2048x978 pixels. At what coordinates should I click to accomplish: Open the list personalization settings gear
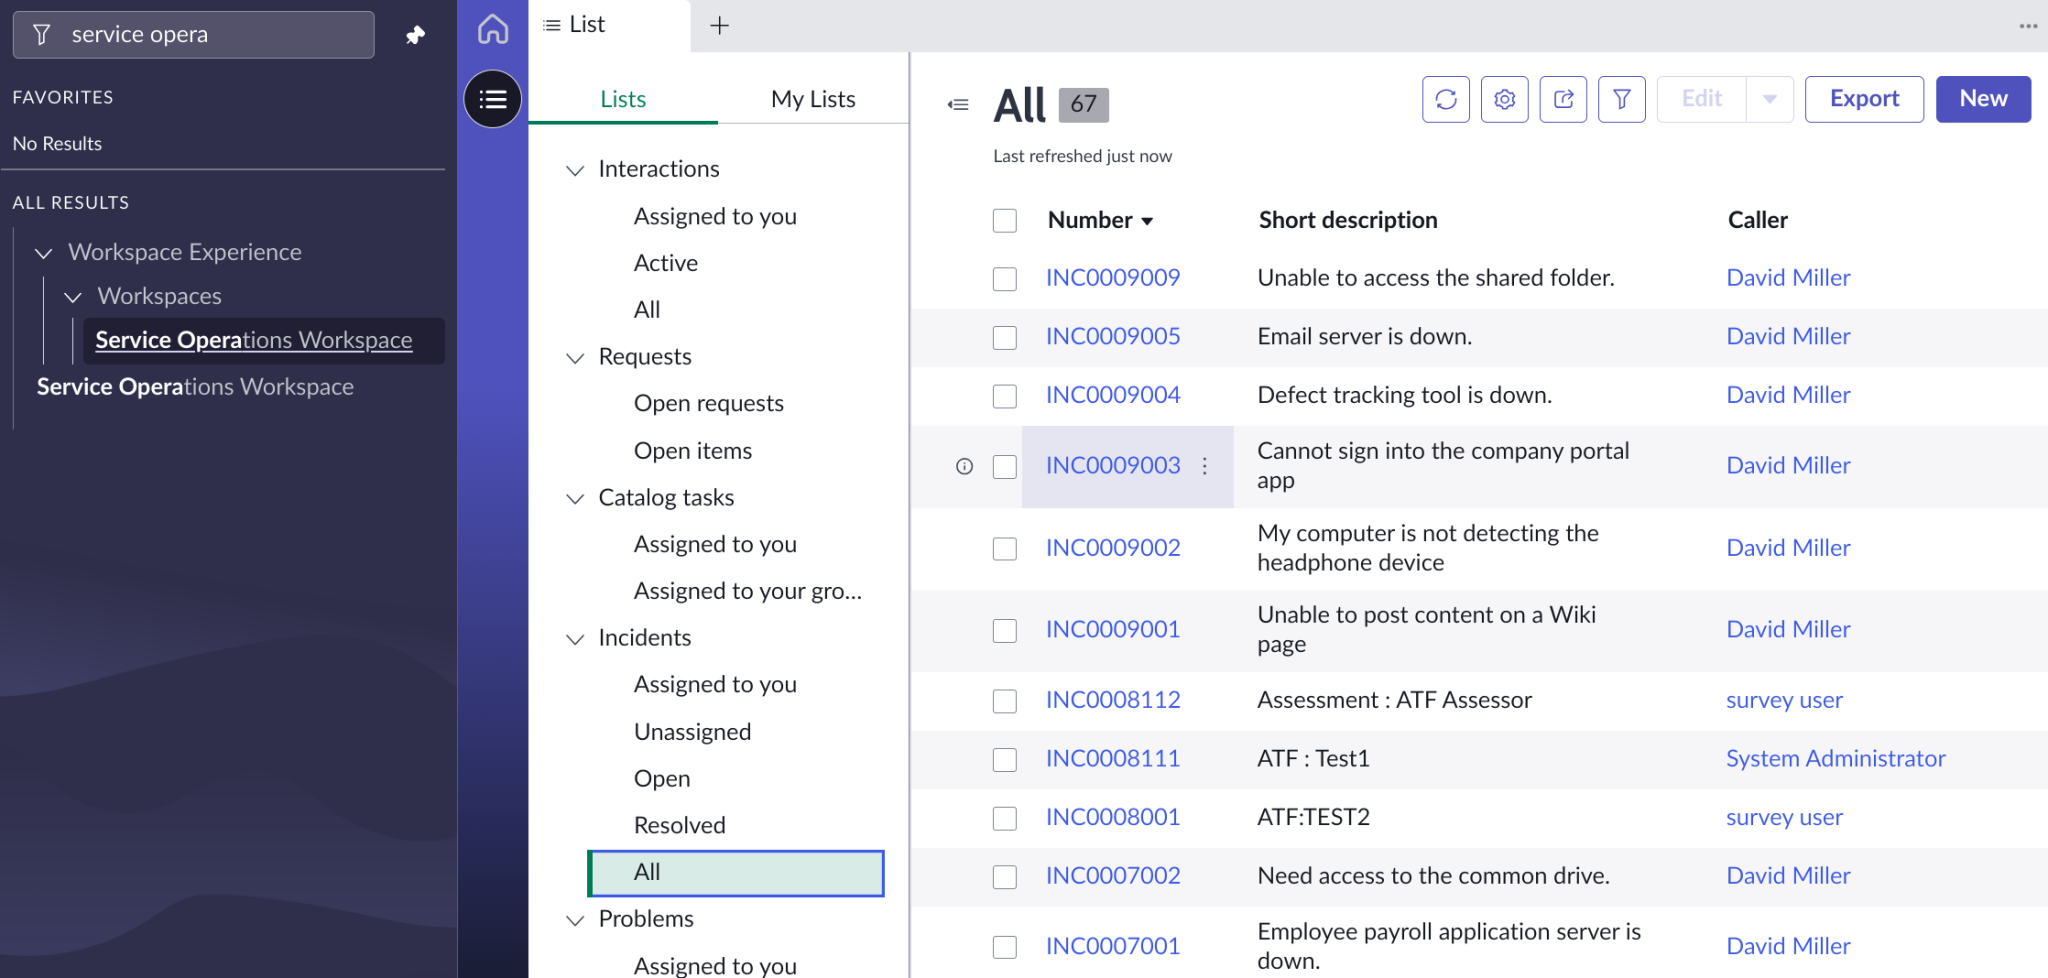[1504, 99]
